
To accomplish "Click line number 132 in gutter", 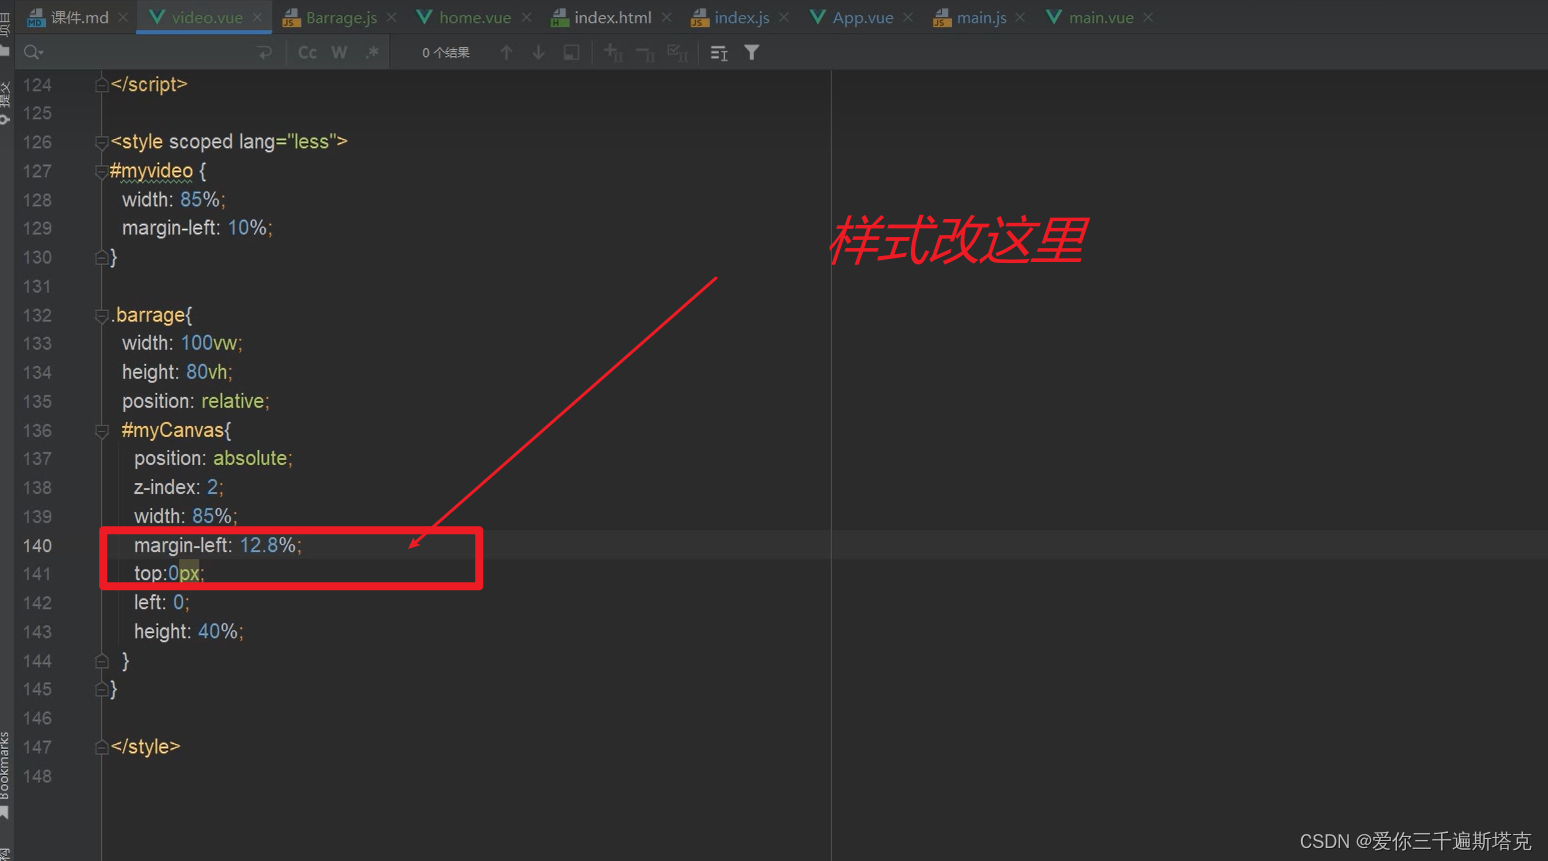I will [37, 315].
